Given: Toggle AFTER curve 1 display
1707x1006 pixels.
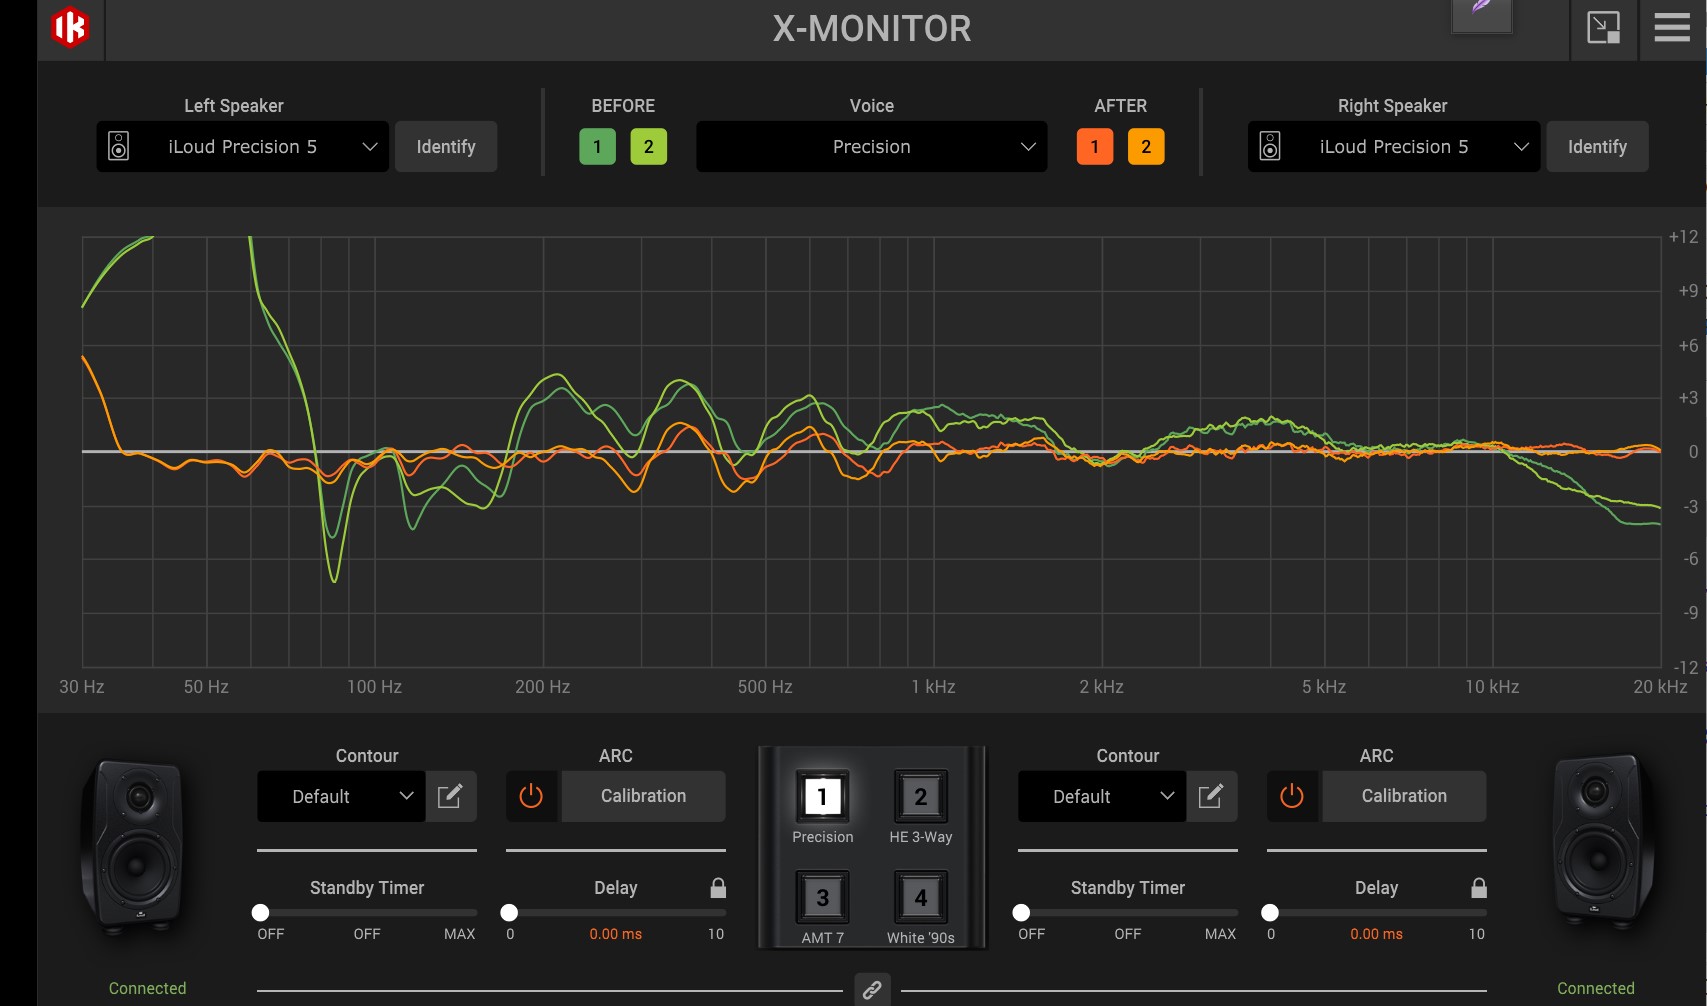Looking at the screenshot, I should tap(1095, 147).
